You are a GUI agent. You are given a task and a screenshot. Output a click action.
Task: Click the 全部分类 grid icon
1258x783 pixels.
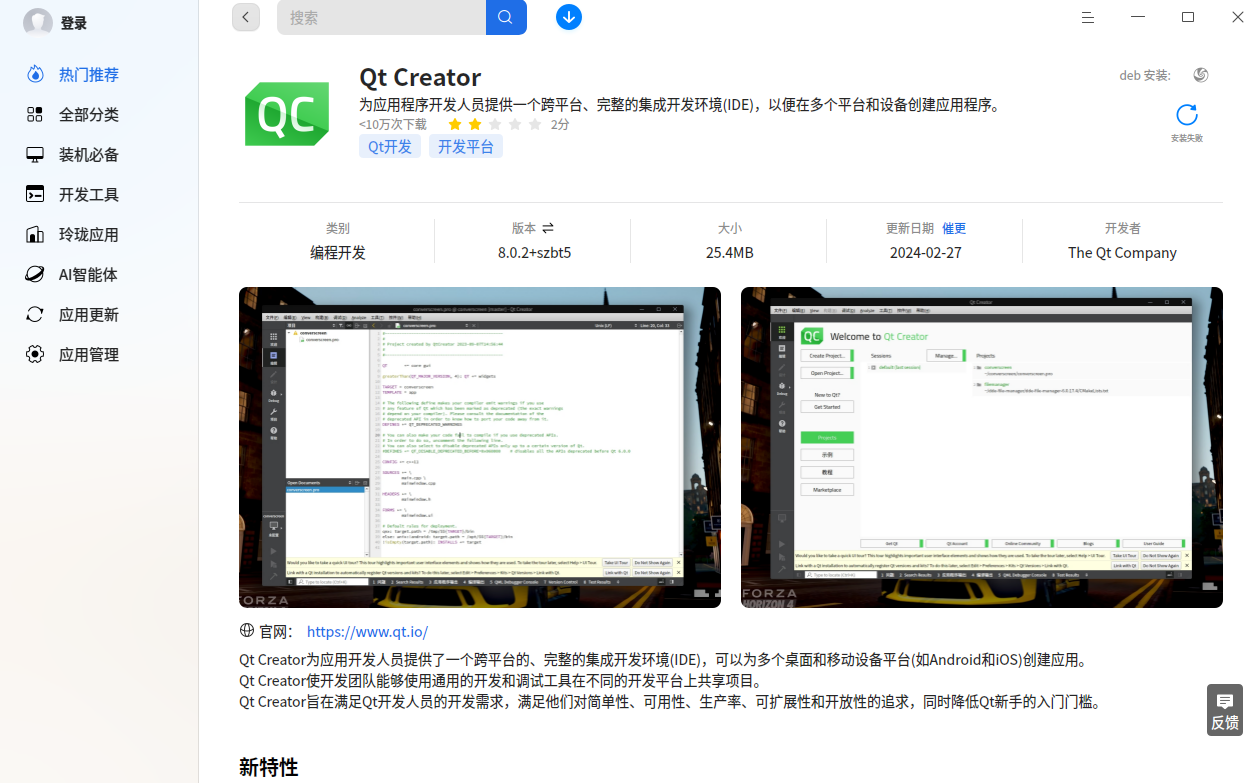[35, 115]
